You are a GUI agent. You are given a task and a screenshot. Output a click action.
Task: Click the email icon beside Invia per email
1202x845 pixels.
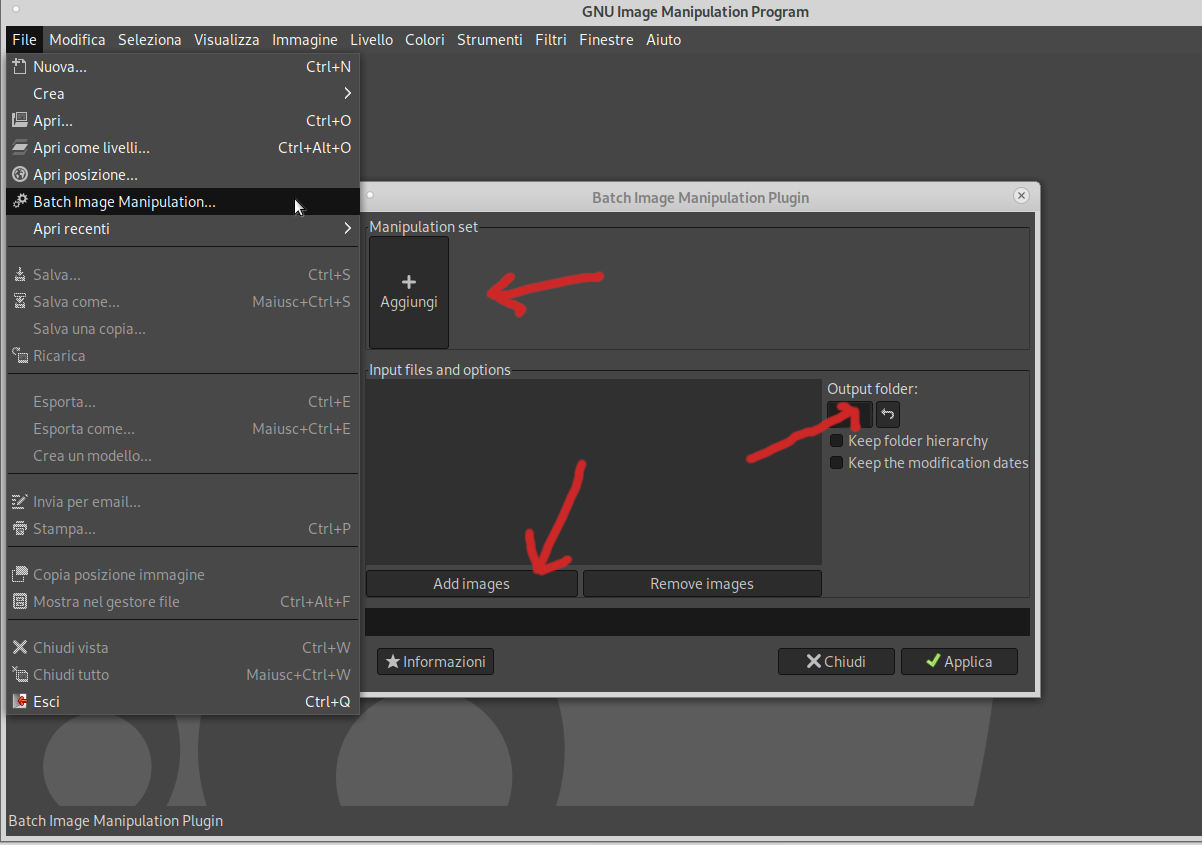pos(19,502)
